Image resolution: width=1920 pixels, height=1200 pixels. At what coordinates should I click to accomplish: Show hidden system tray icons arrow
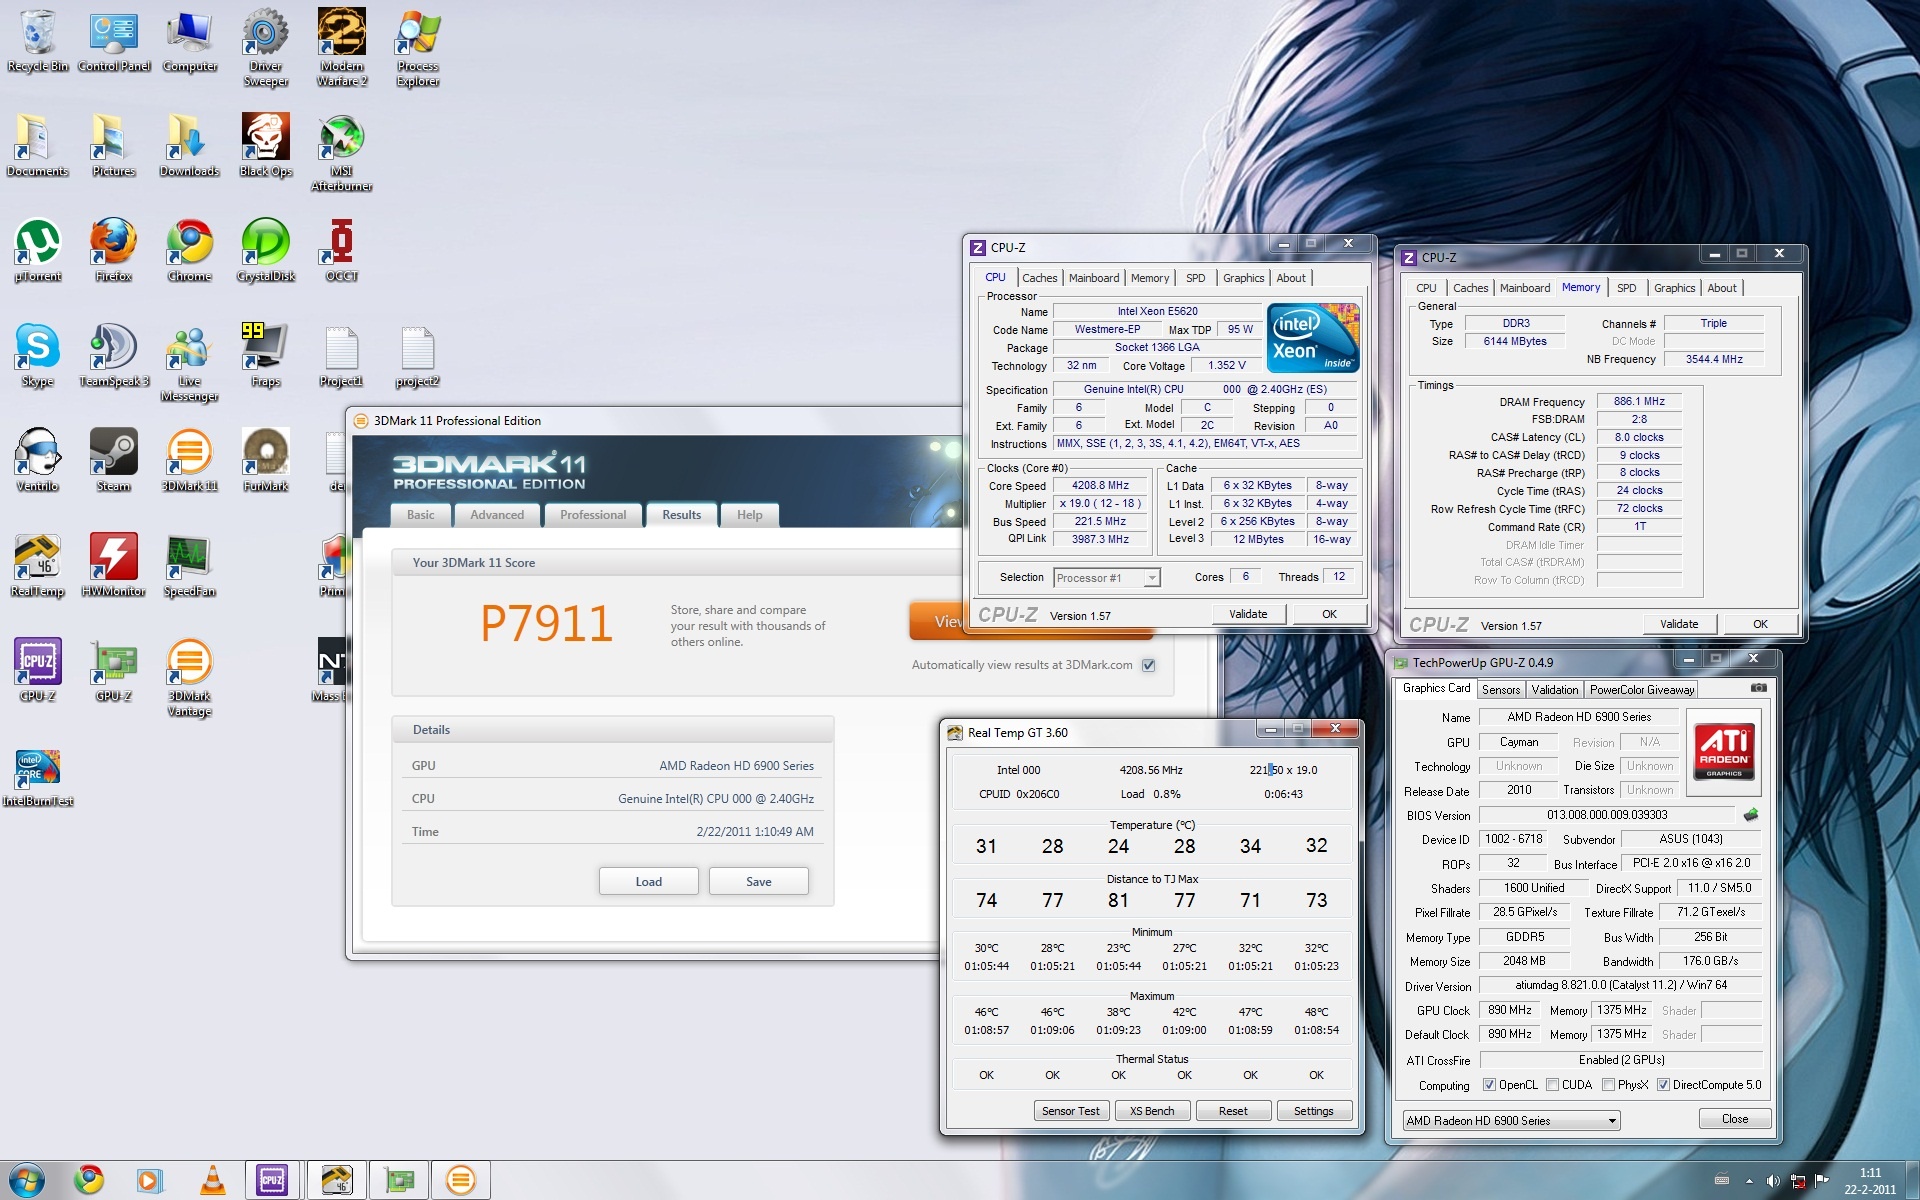click(x=1749, y=1181)
